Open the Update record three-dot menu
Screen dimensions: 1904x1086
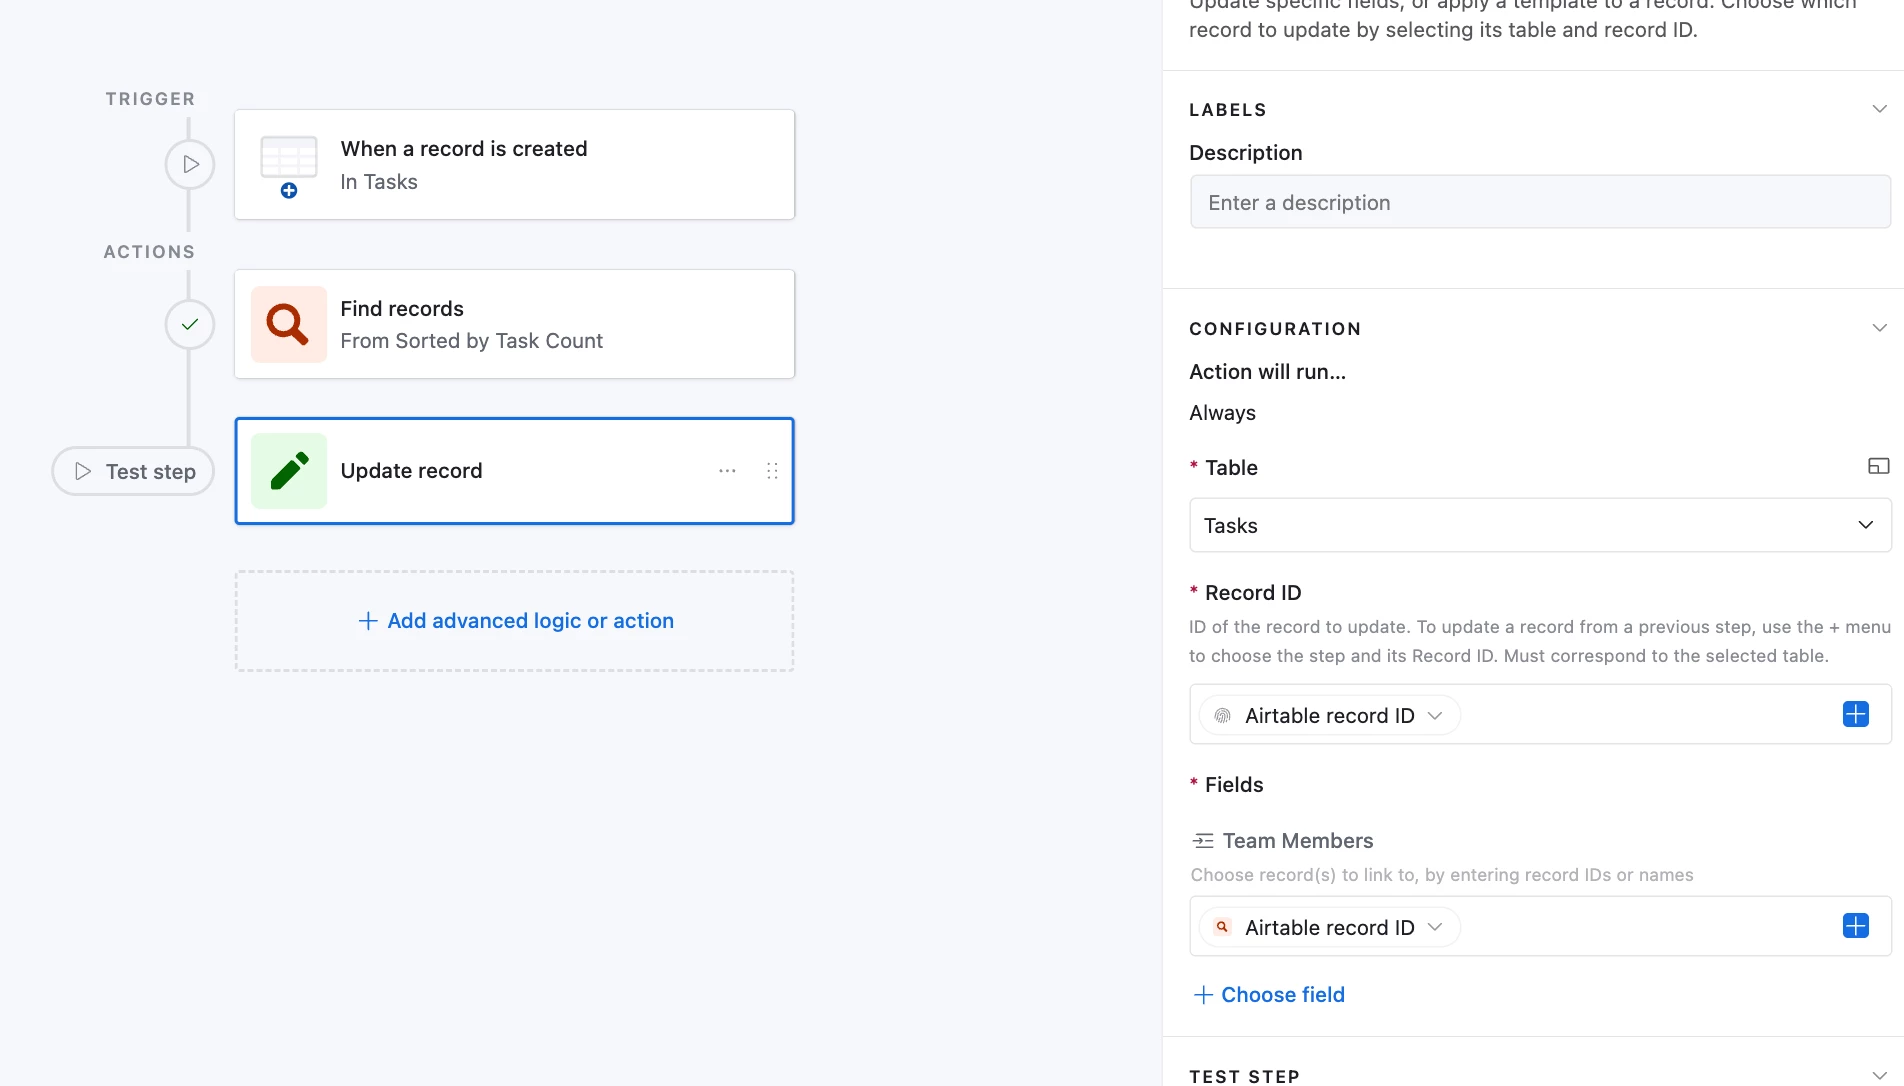pyautogui.click(x=727, y=471)
